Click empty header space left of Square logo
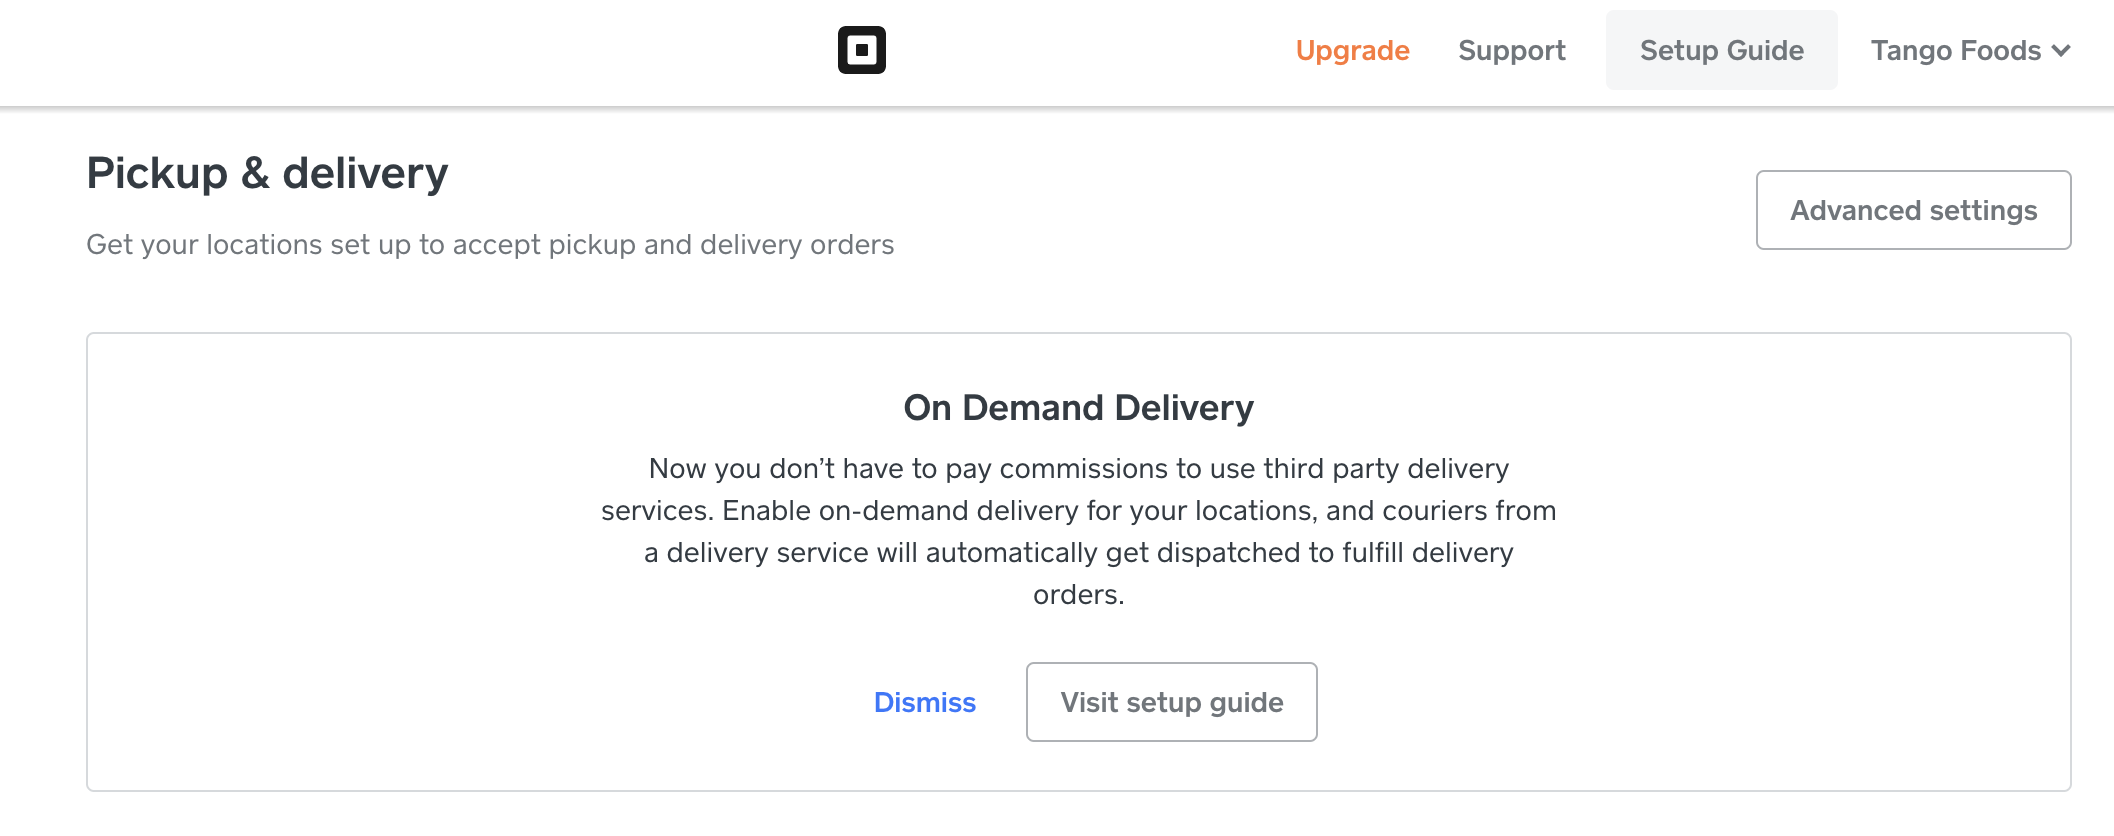This screenshot has height=836, width=2114. (x=400, y=50)
